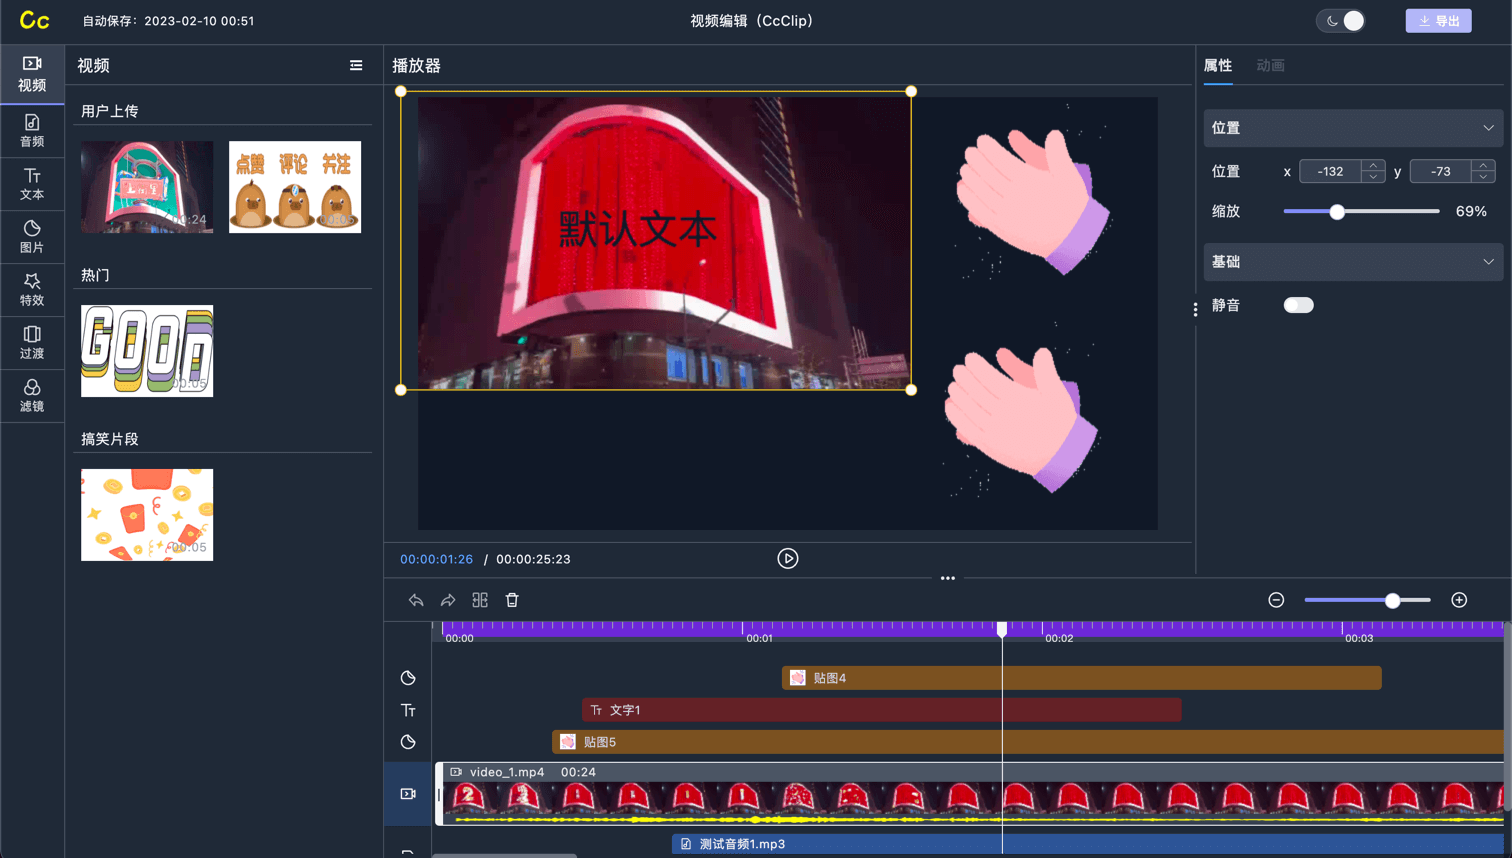Screen dimensions: 1512x858
Task: Open the 文本 sidebar section
Action: 32,184
